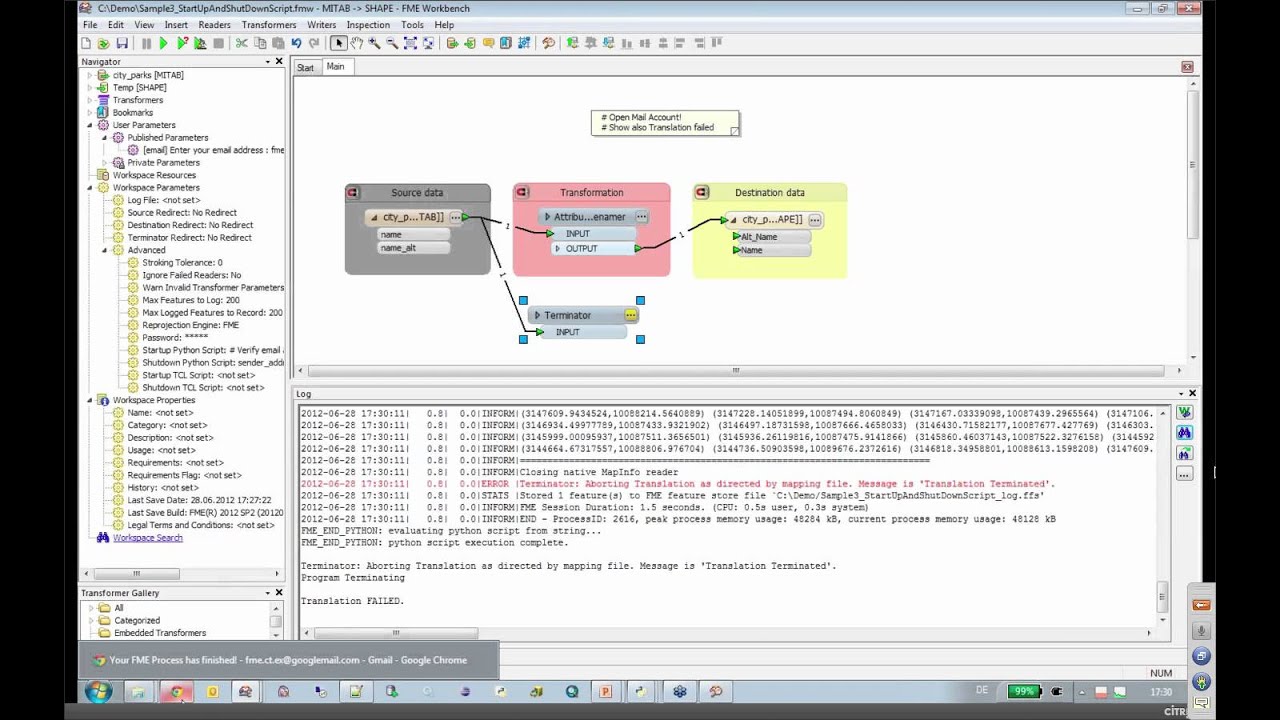Click the Windows Start button
This screenshot has height=720, width=1280.
point(98,691)
